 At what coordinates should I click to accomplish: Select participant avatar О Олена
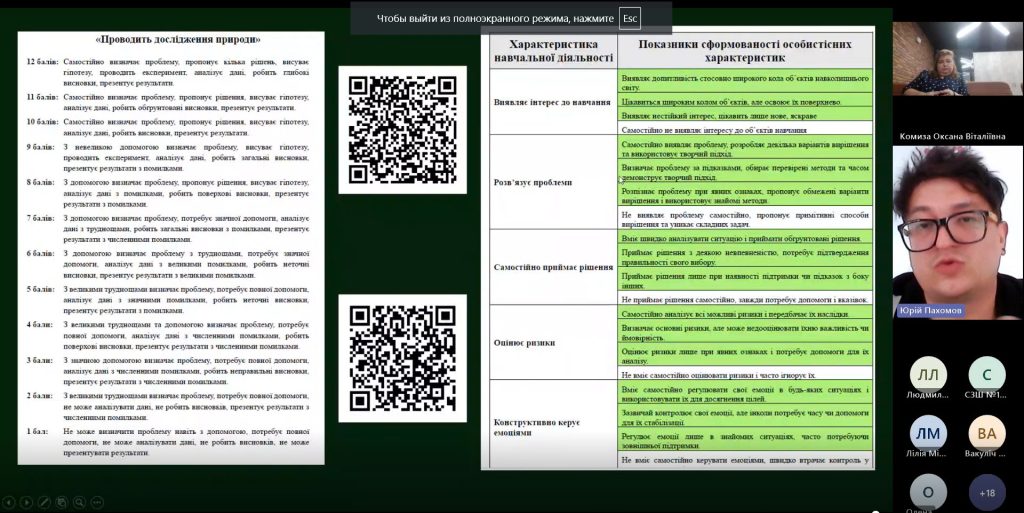pyautogui.click(x=928, y=491)
